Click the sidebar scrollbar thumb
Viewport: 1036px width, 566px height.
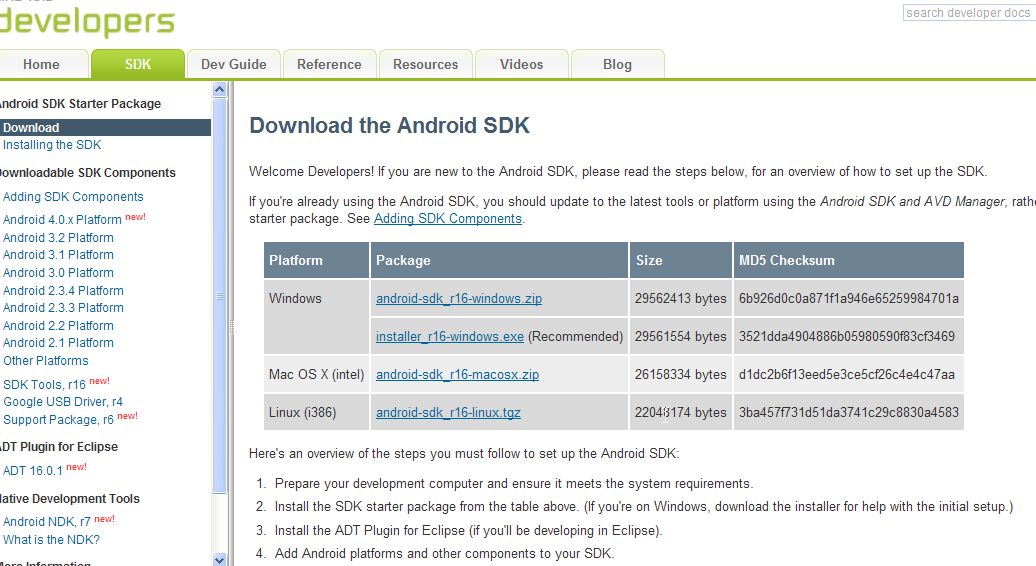pyautogui.click(x=220, y=295)
